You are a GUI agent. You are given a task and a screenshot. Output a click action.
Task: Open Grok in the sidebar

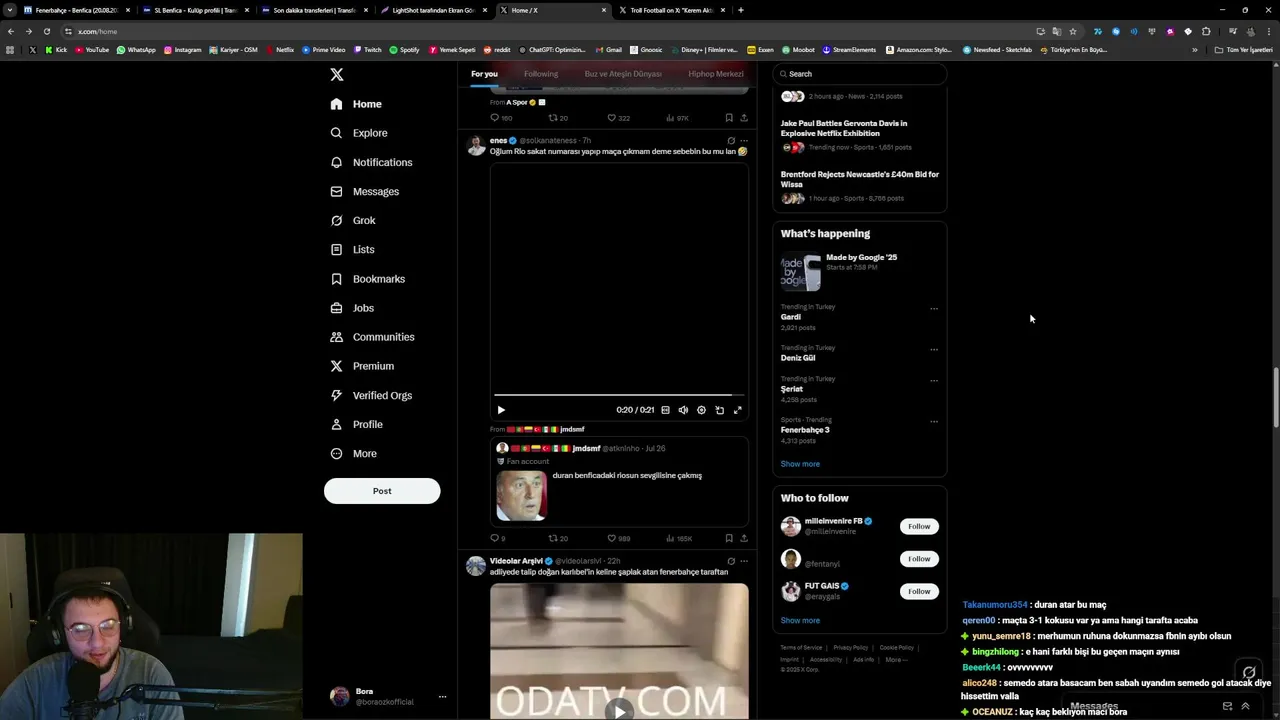pos(353,220)
